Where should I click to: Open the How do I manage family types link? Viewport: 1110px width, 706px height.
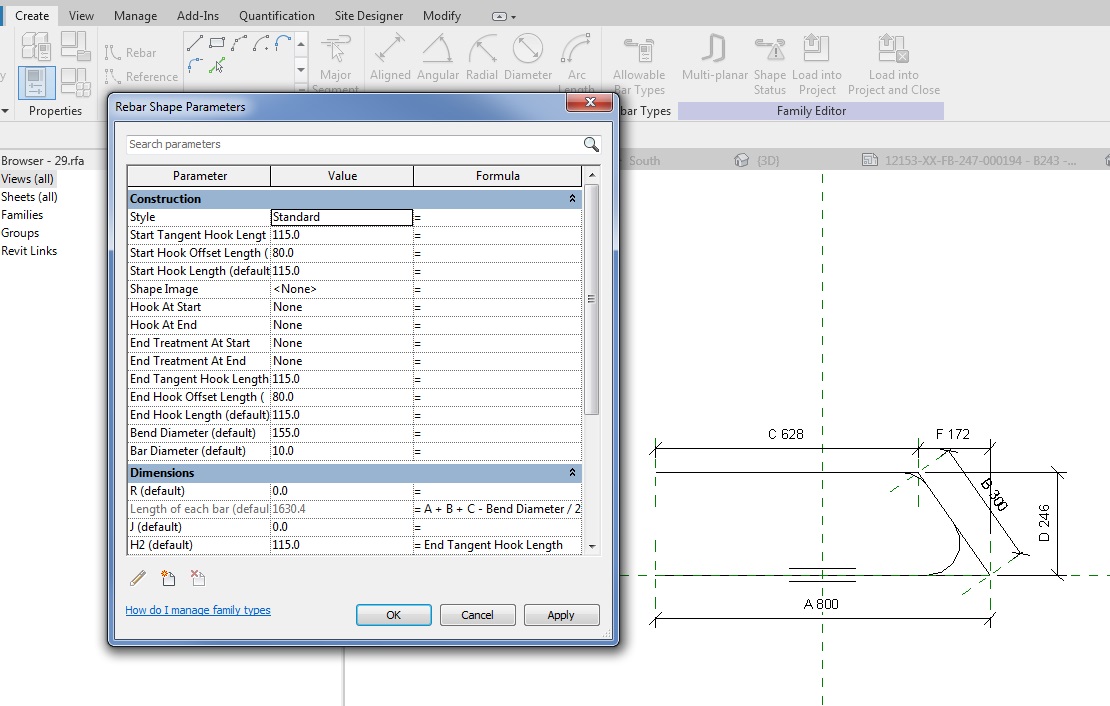(x=197, y=609)
